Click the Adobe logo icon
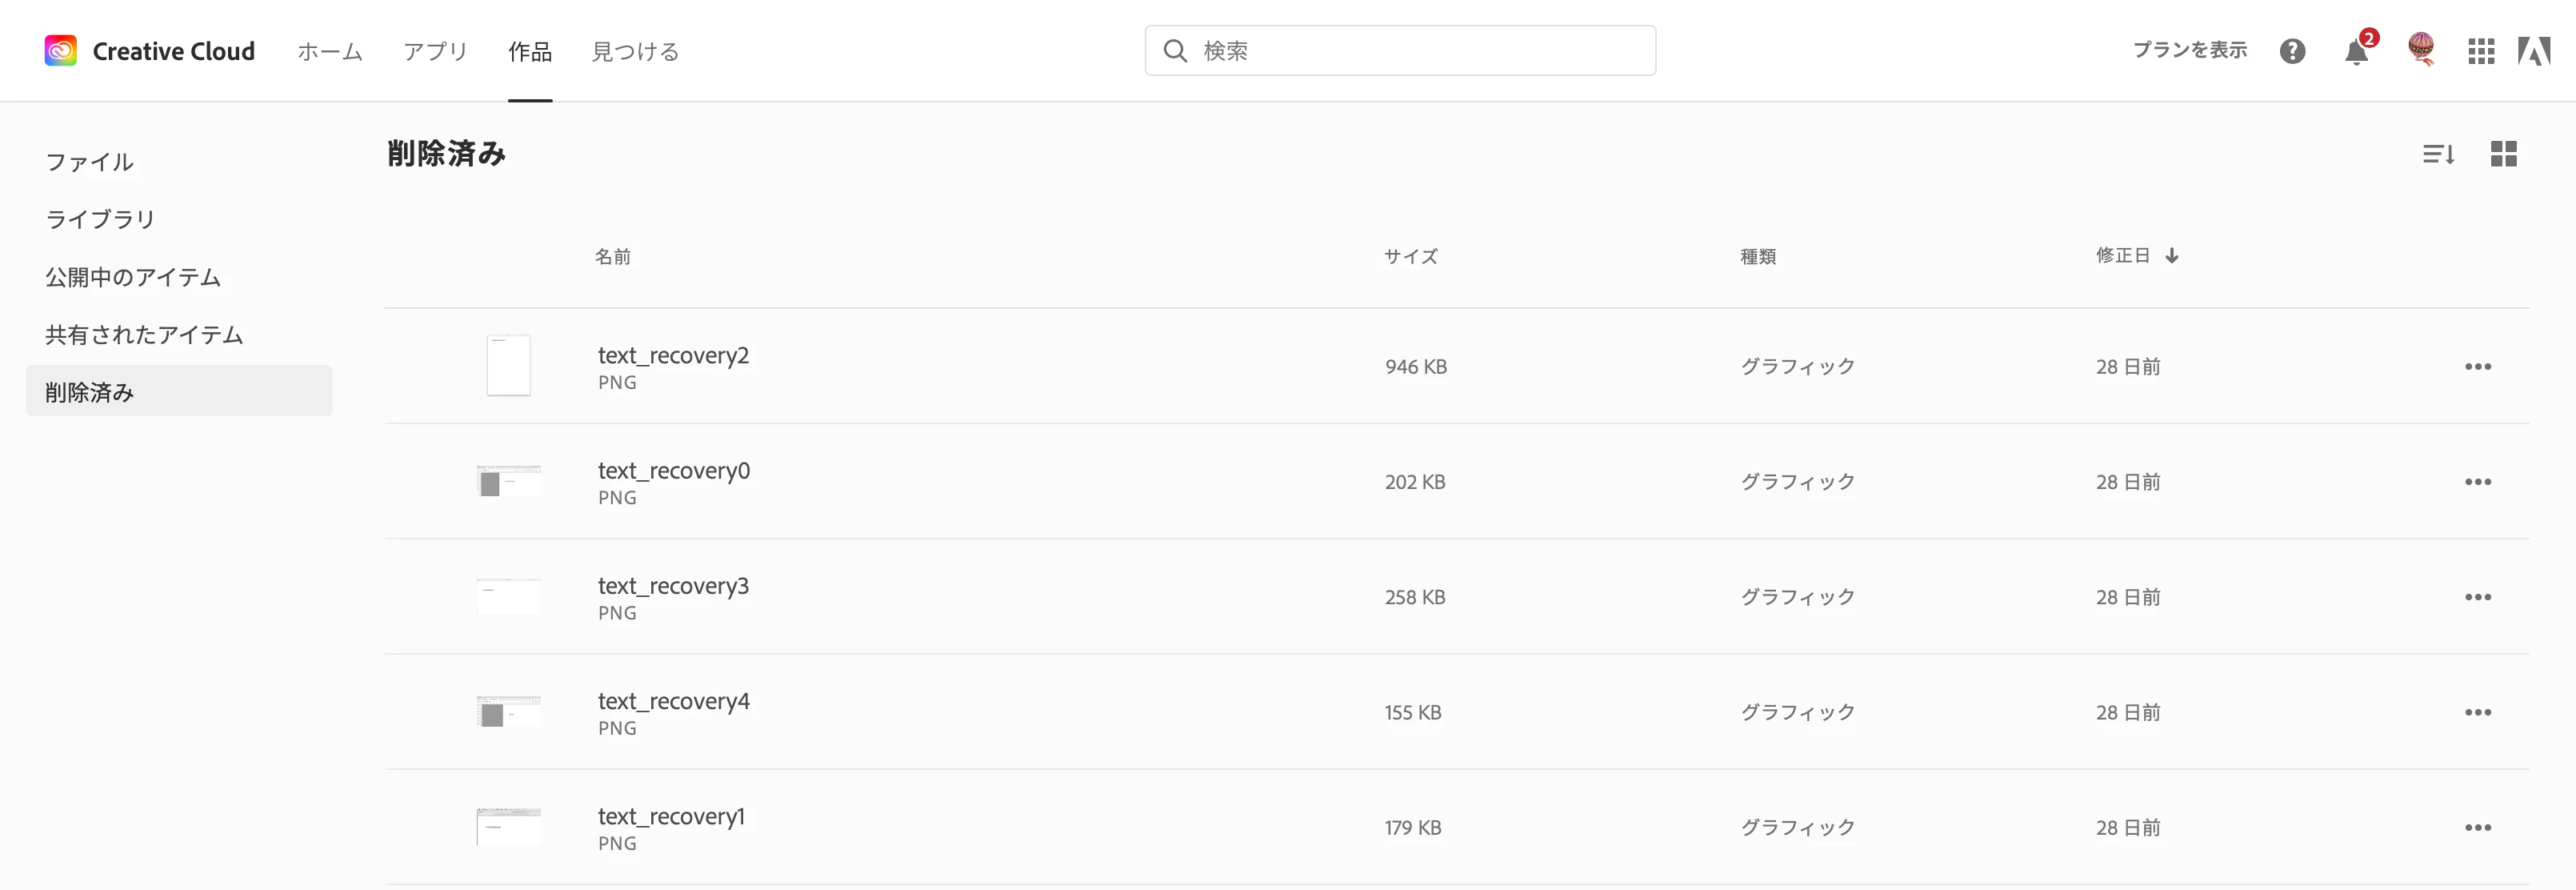This screenshot has height=890, width=2576. (x=2534, y=51)
